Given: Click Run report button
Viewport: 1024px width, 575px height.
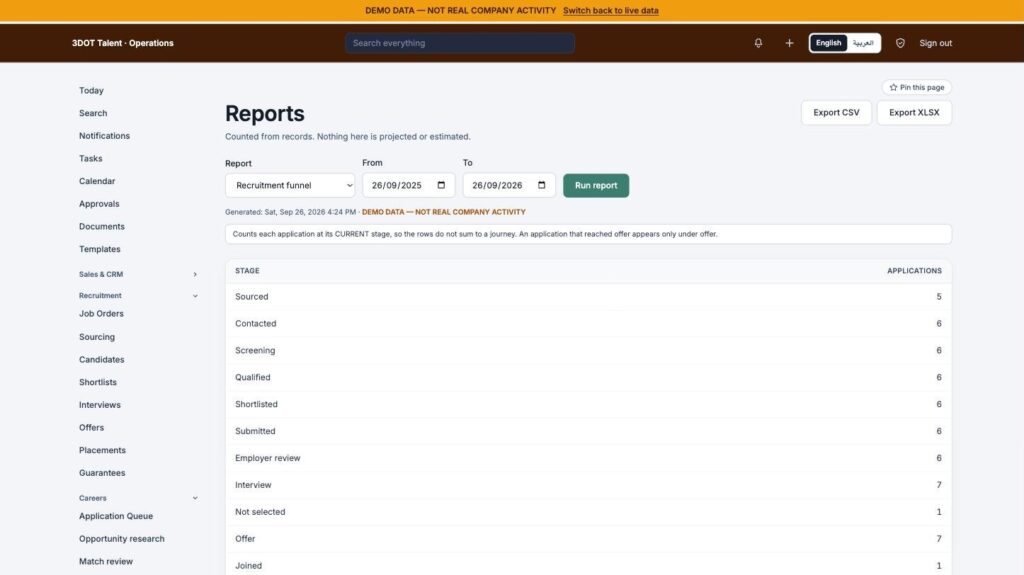Looking at the screenshot, I should point(596,186).
